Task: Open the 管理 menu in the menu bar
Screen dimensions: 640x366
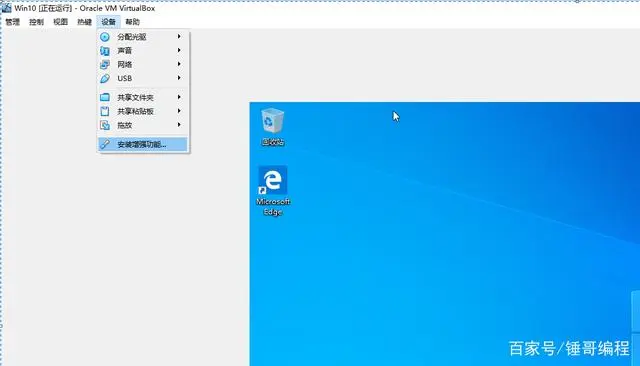Action: click(x=12, y=22)
